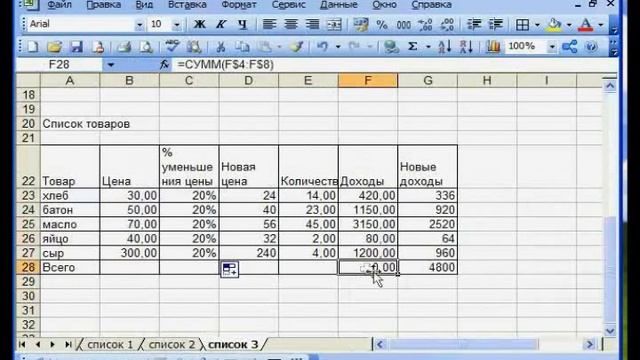
Task: Increase decimal places icon
Action: click(x=425, y=24)
